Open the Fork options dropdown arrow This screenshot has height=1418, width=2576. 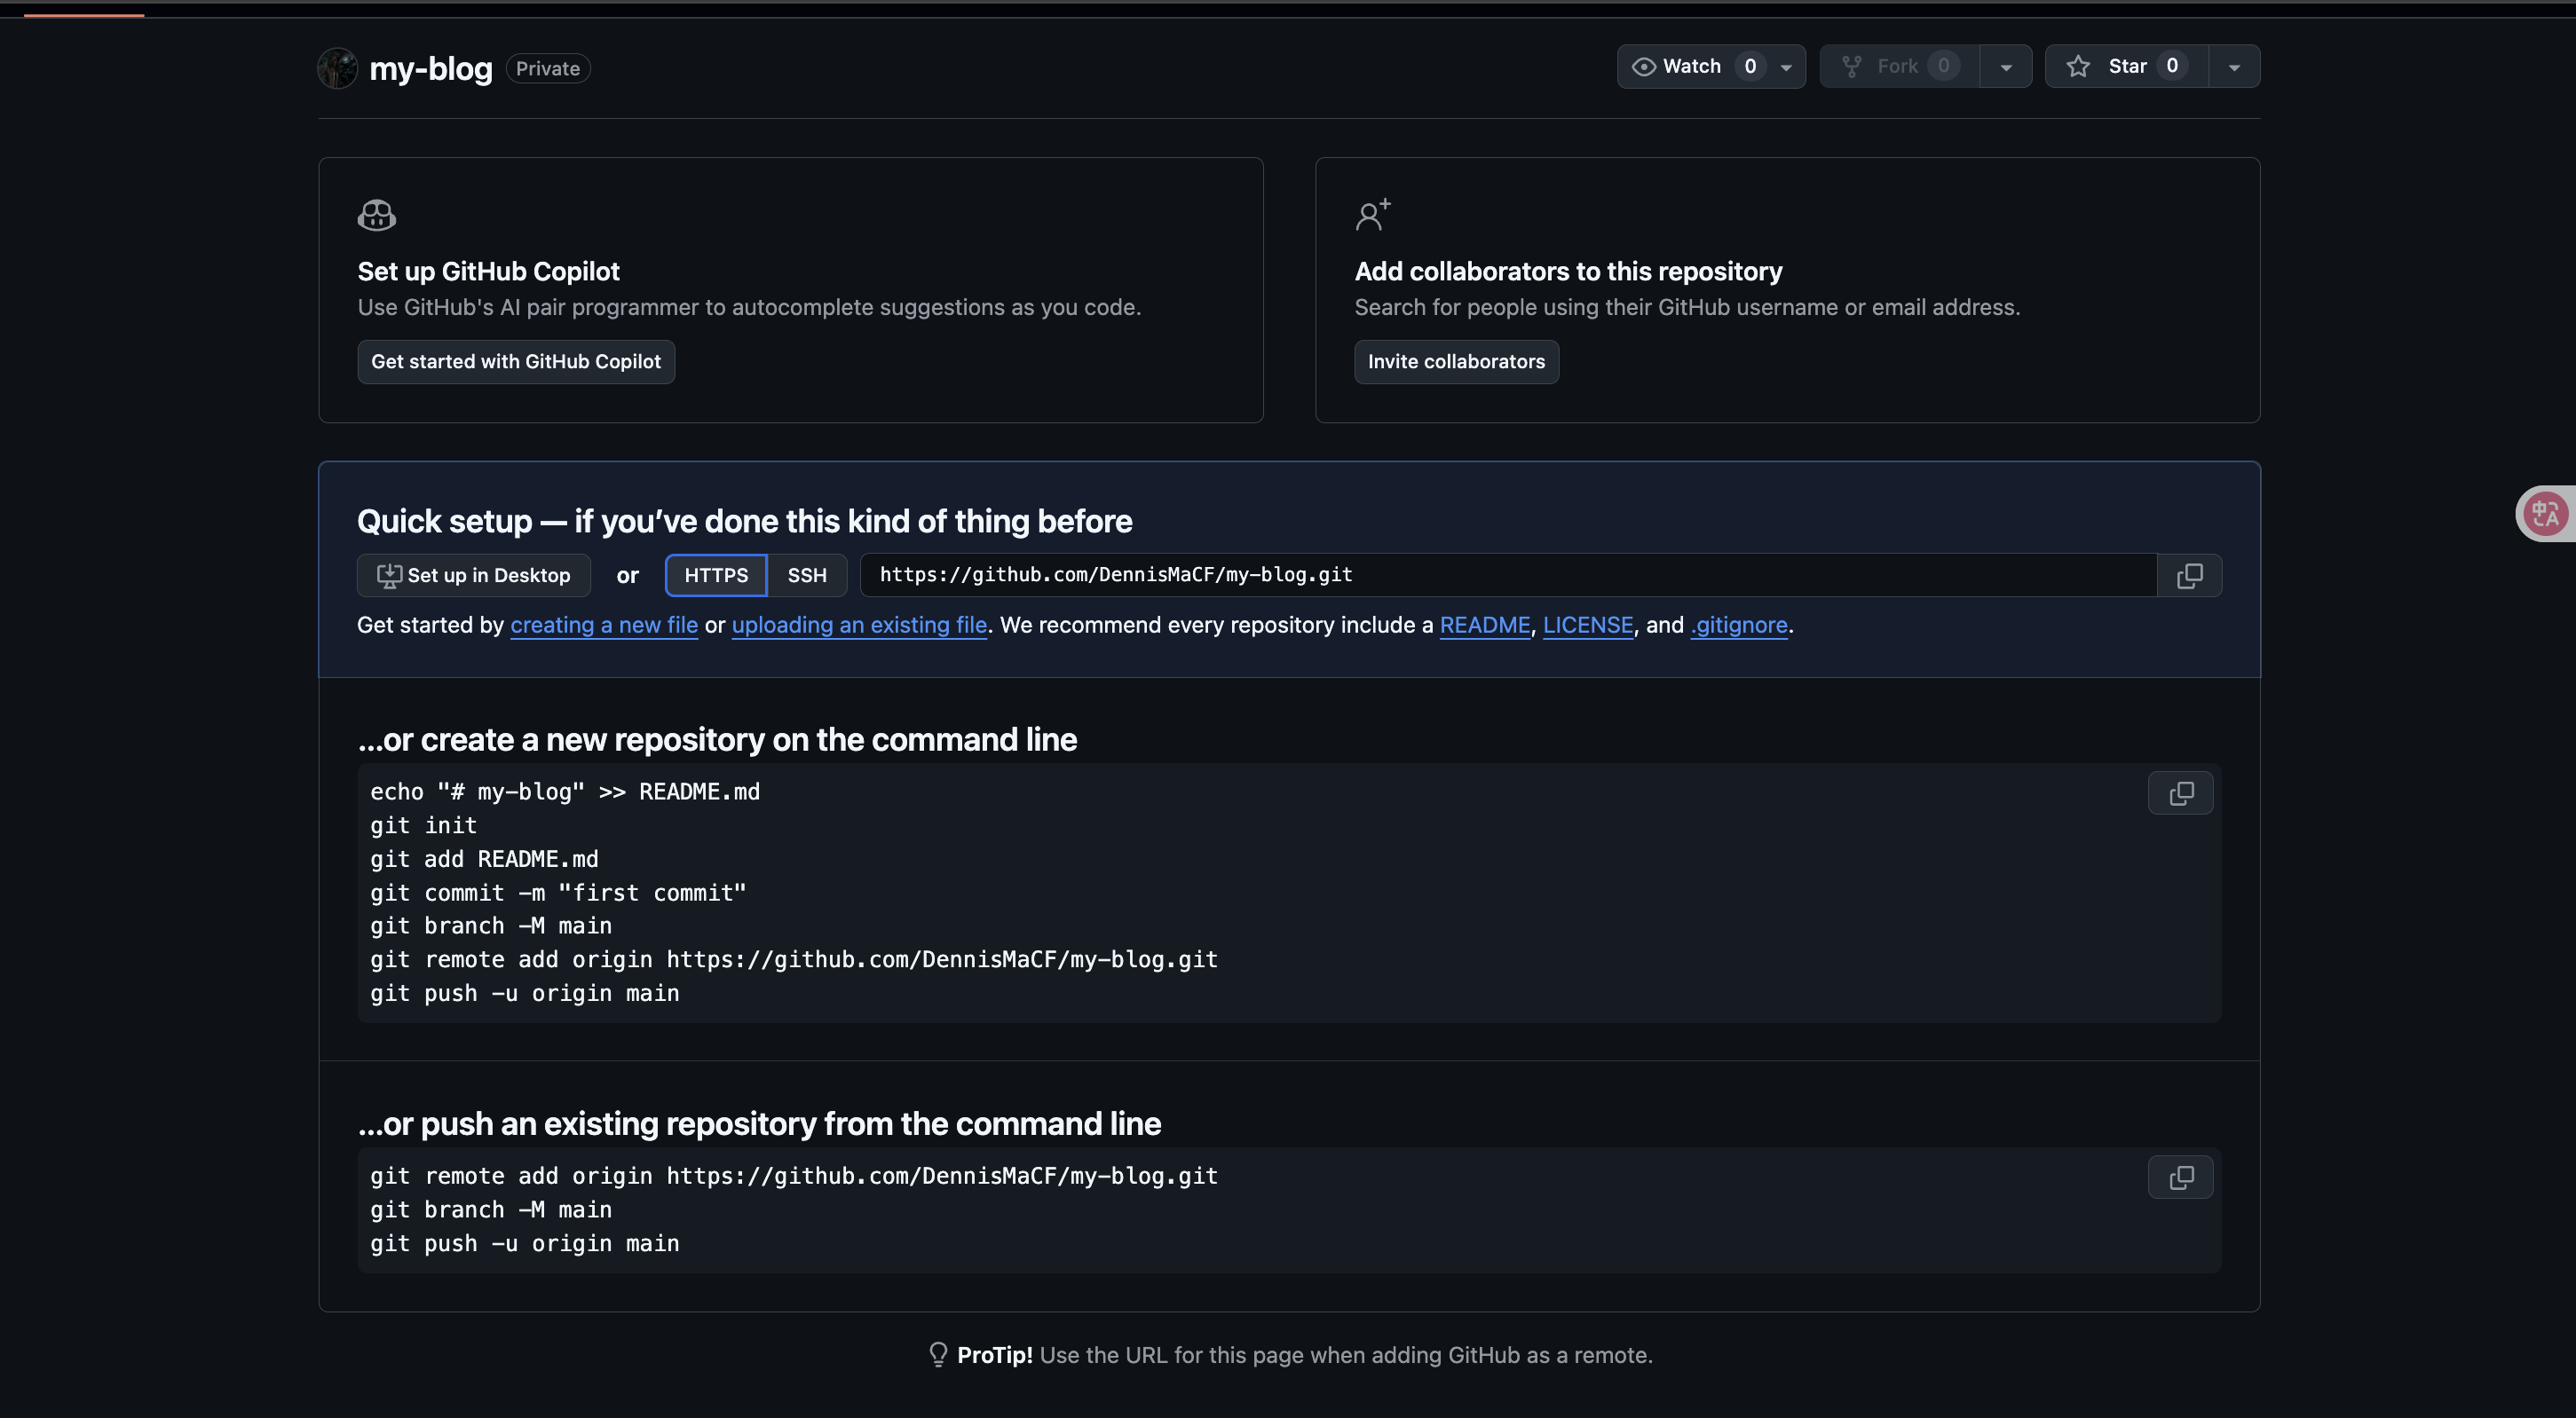2005,67
